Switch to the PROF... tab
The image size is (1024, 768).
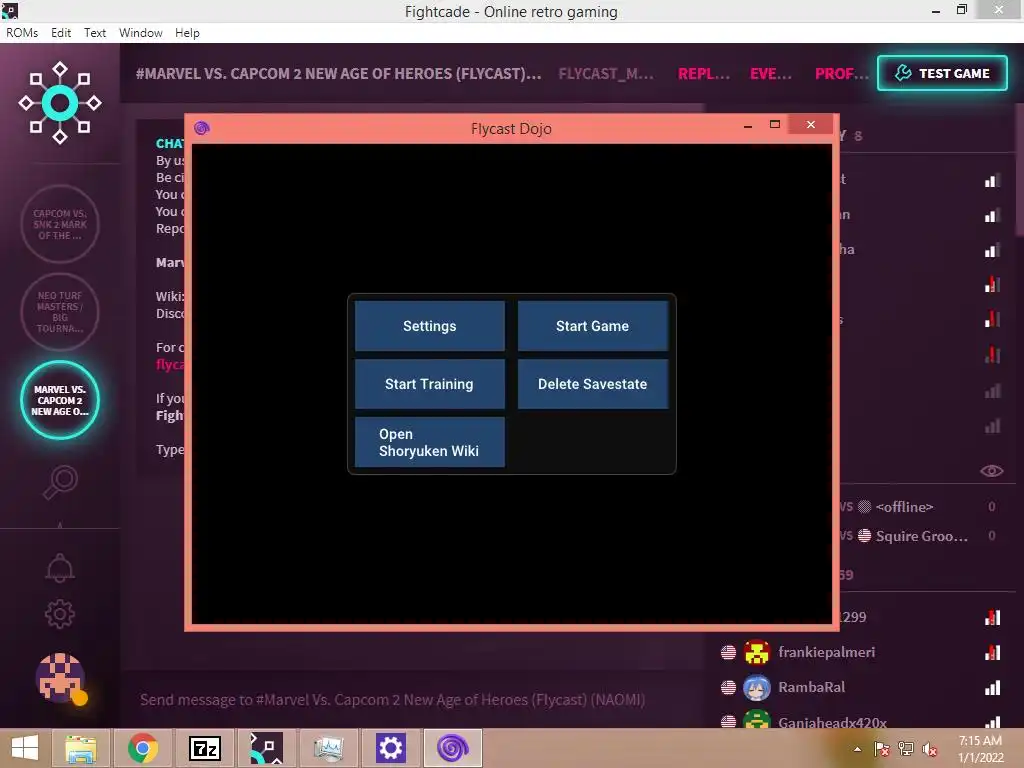pos(842,74)
